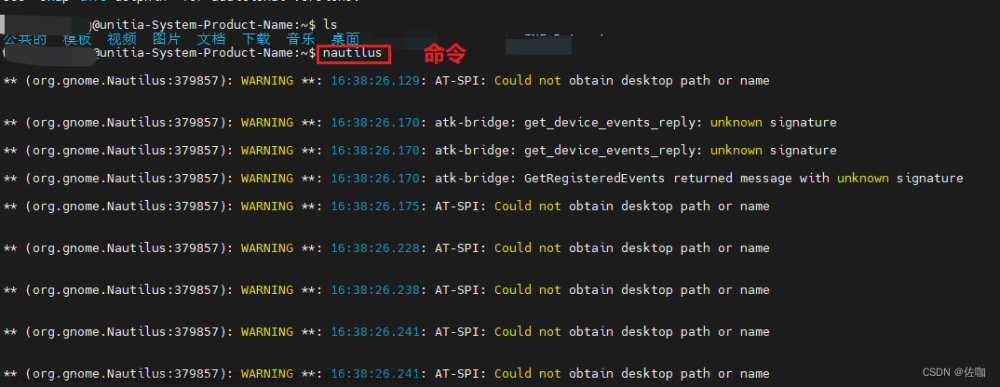
Task: Select the 下载 directory name
Action: tap(256, 40)
